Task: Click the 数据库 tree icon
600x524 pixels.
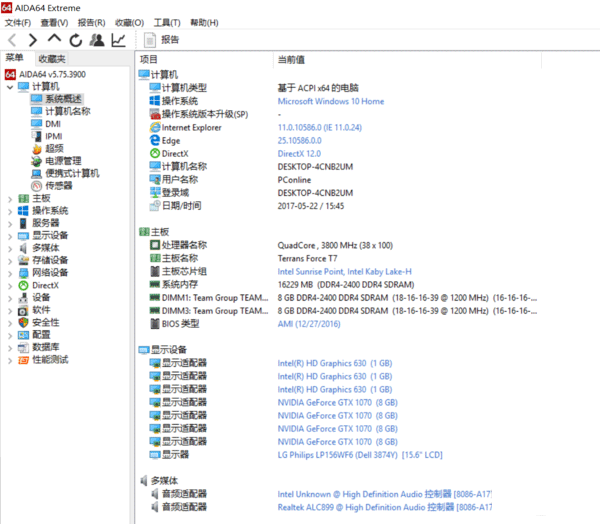Action: pyautogui.click(x=23, y=347)
